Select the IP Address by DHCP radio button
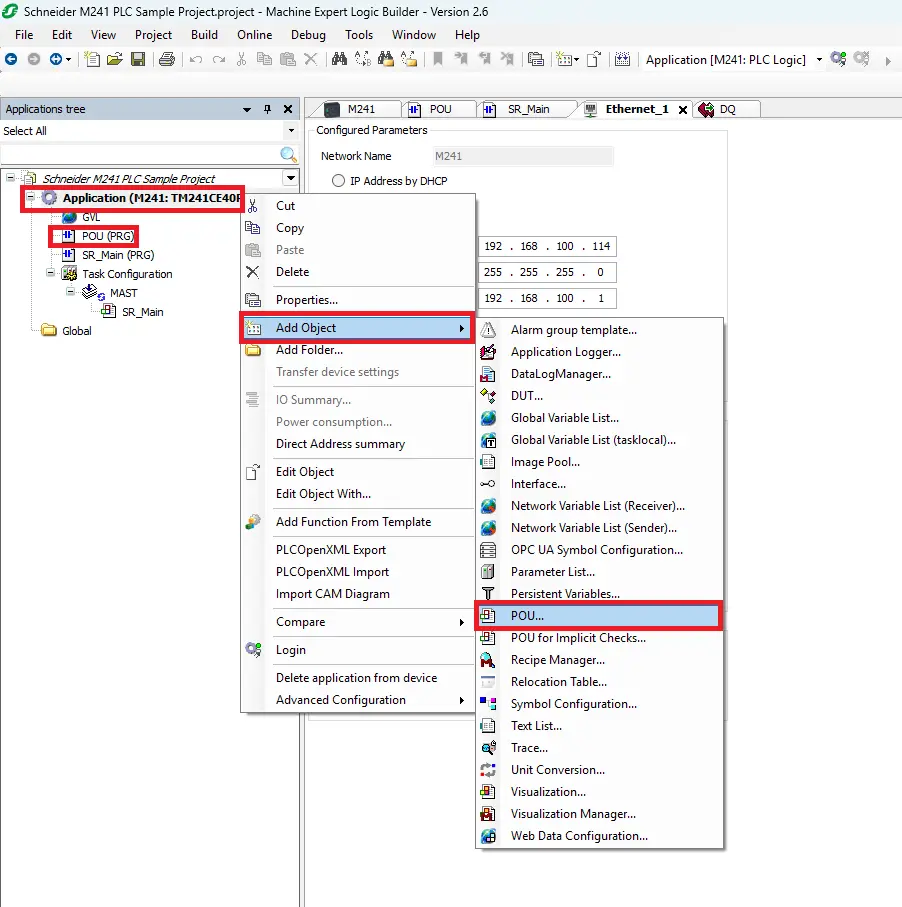The height and width of the screenshot is (907, 902). pyautogui.click(x=338, y=180)
